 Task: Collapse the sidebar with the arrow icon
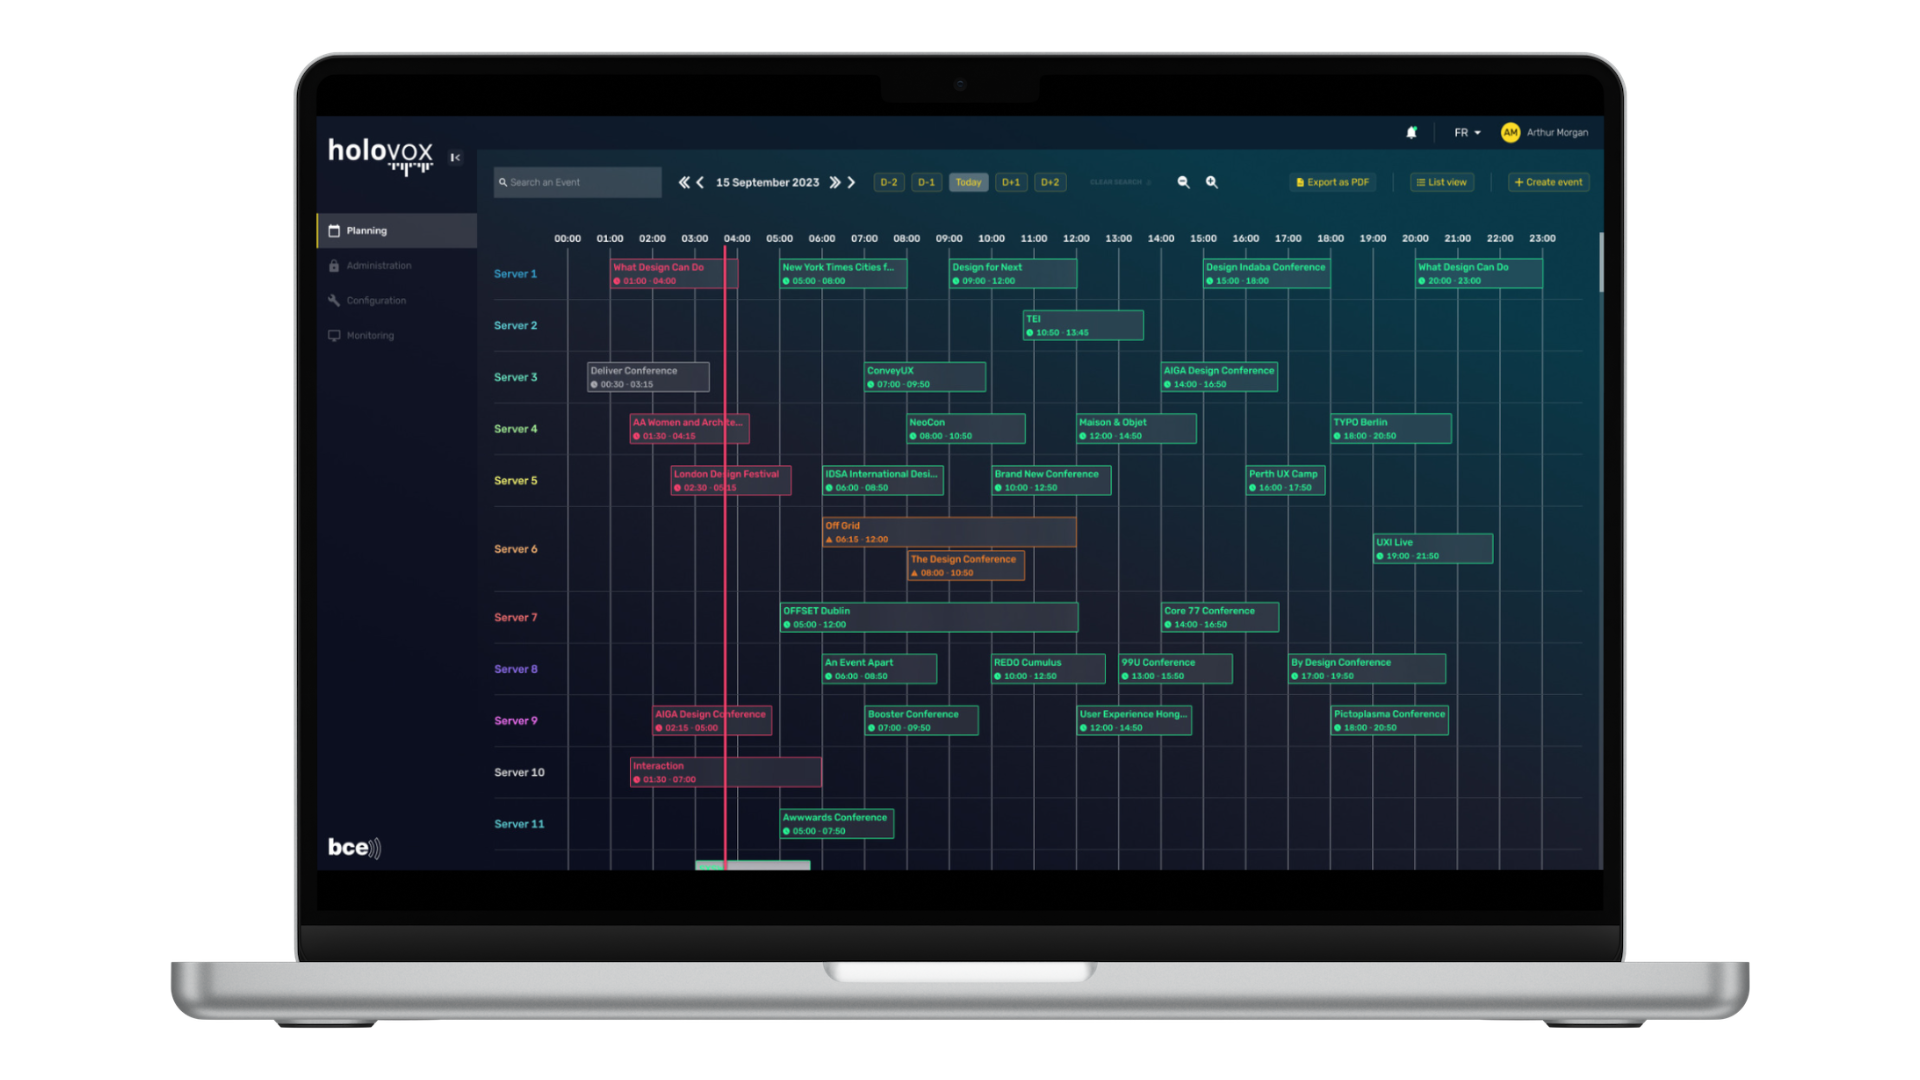tap(455, 157)
